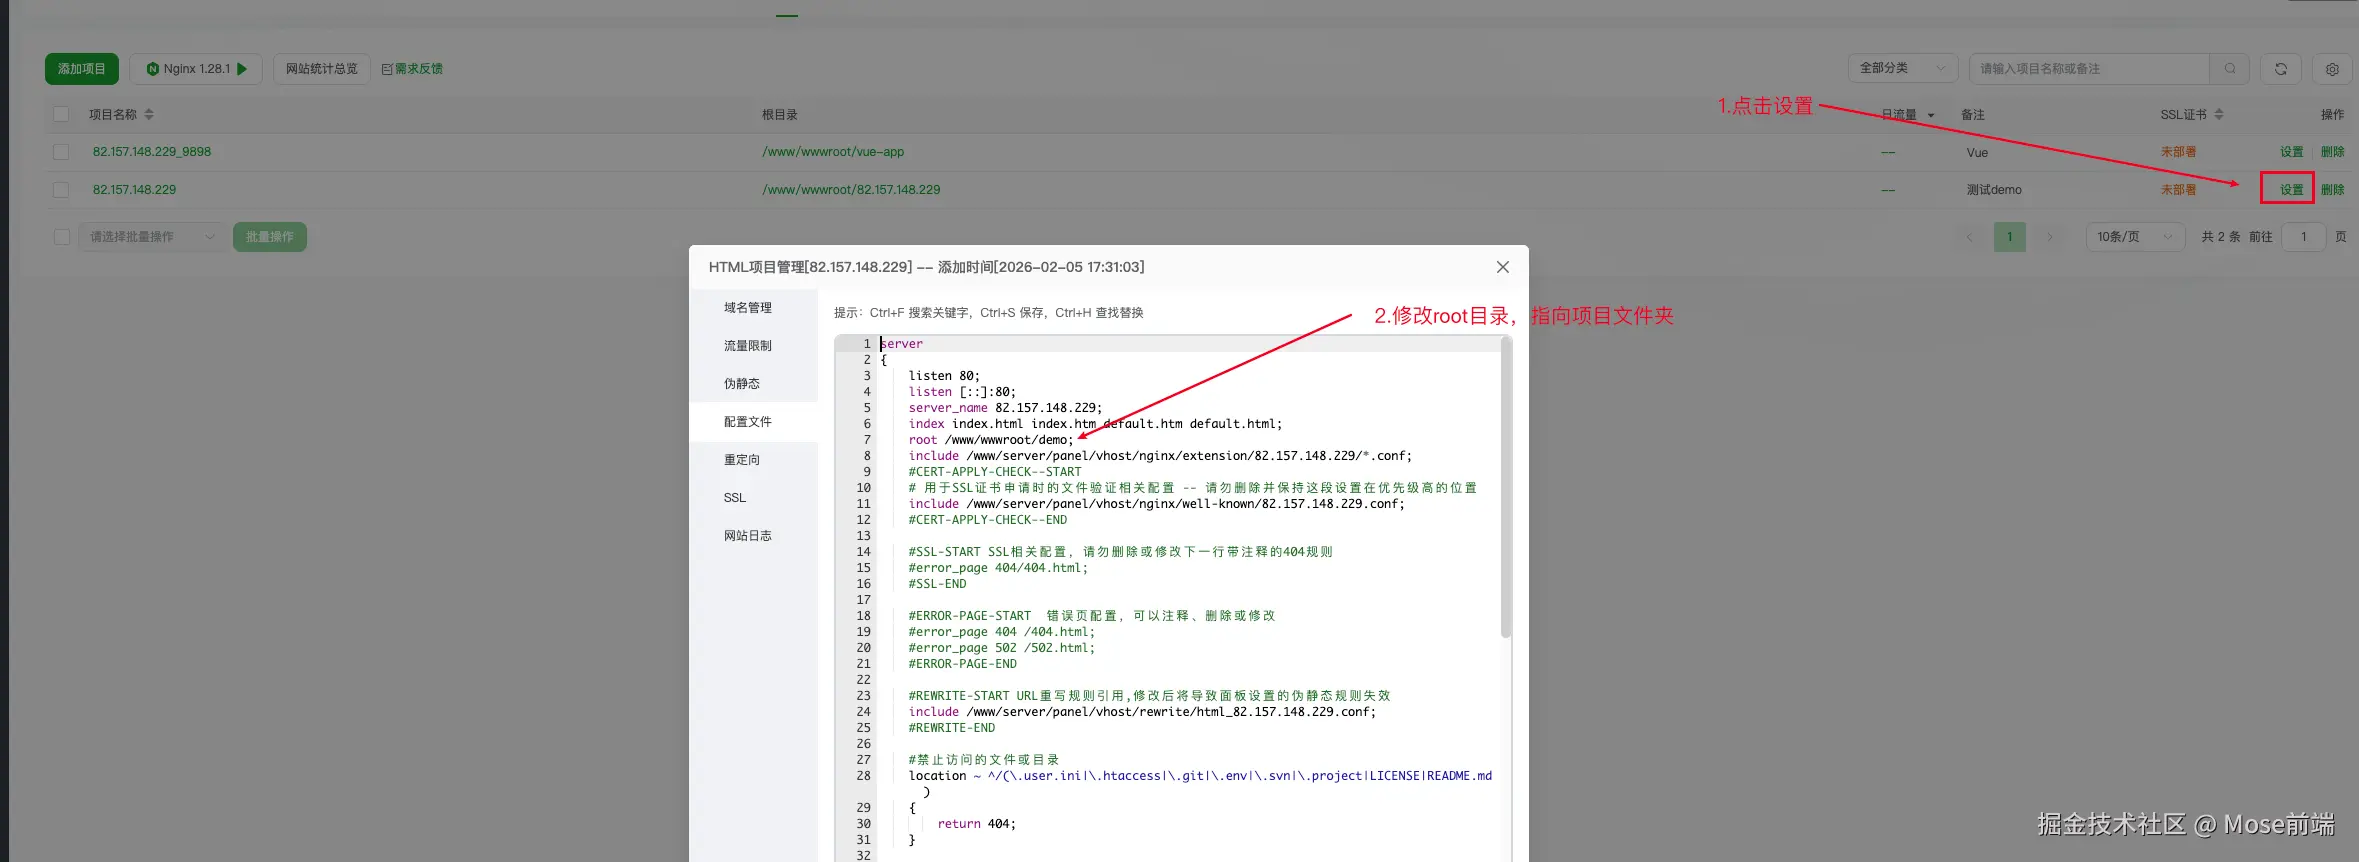Click 未部署 SSL status for 测试demo row
The image size is (2359, 862).
coord(2178,190)
